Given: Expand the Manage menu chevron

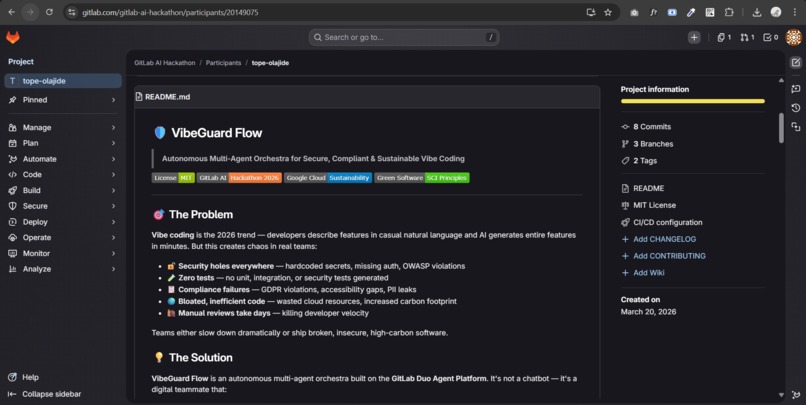Looking at the screenshot, I should pos(114,127).
